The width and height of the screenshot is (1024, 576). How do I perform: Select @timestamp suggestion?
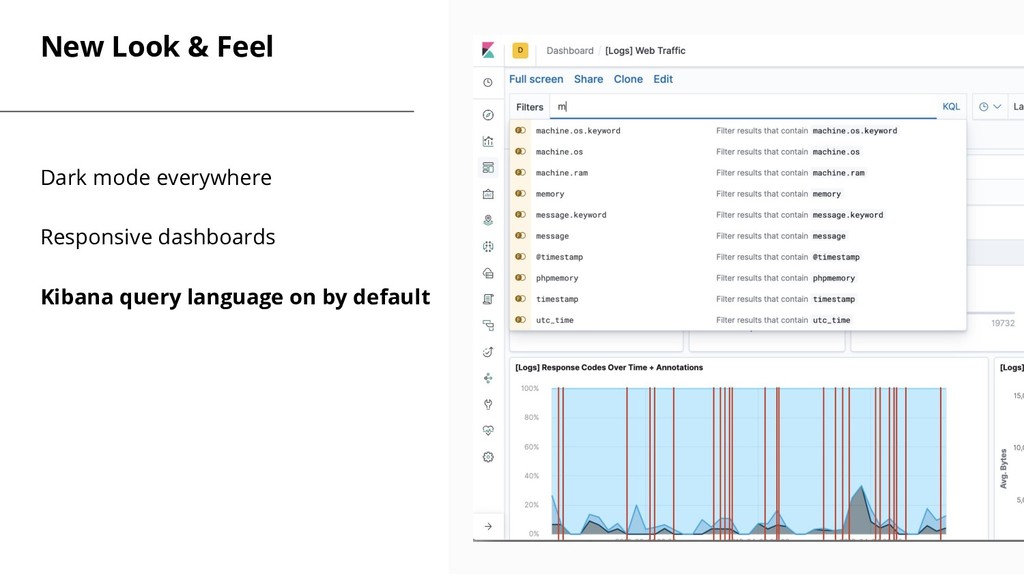point(738,257)
